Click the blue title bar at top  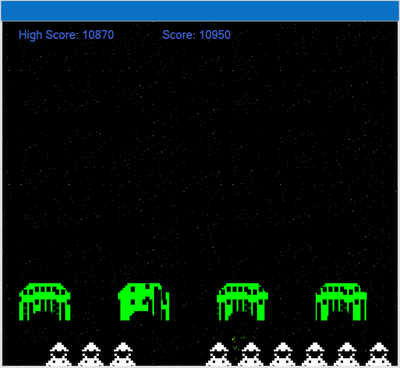[x=200, y=11]
